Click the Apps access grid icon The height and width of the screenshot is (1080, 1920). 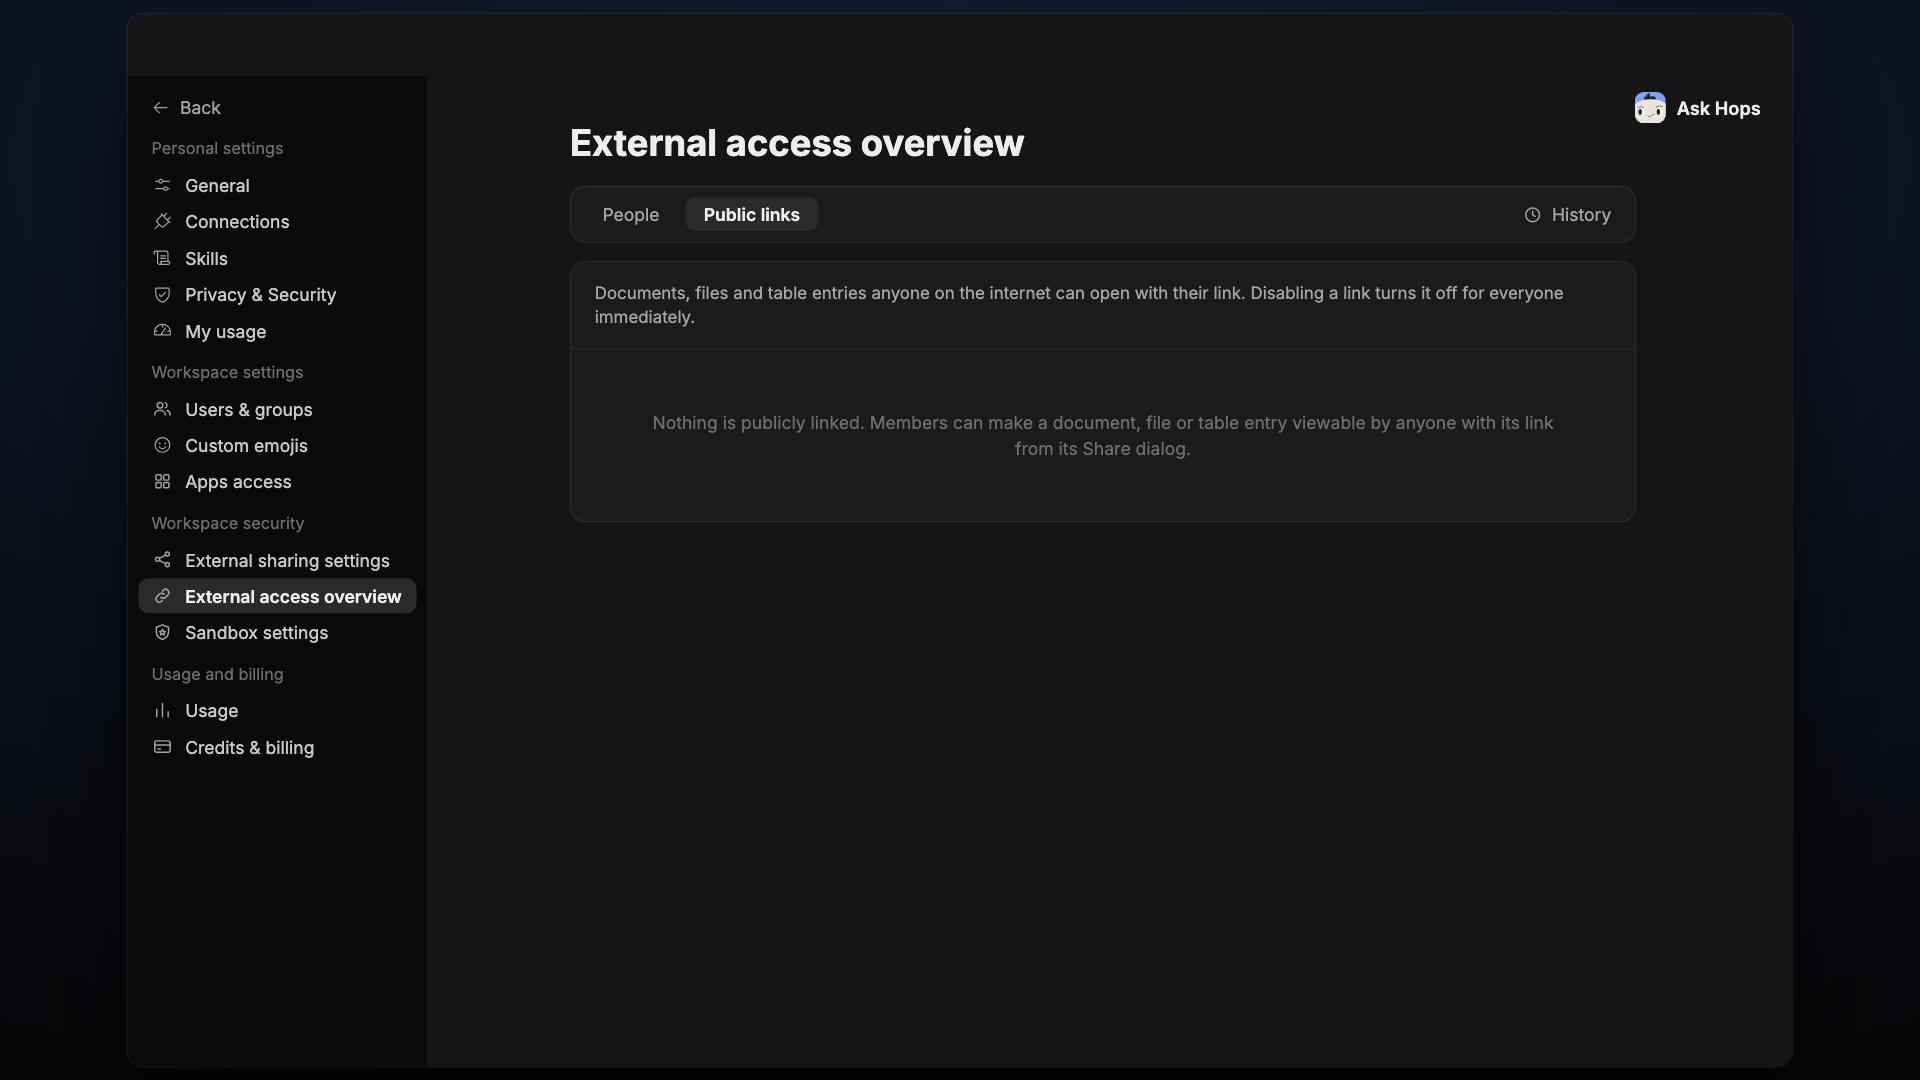coord(162,481)
